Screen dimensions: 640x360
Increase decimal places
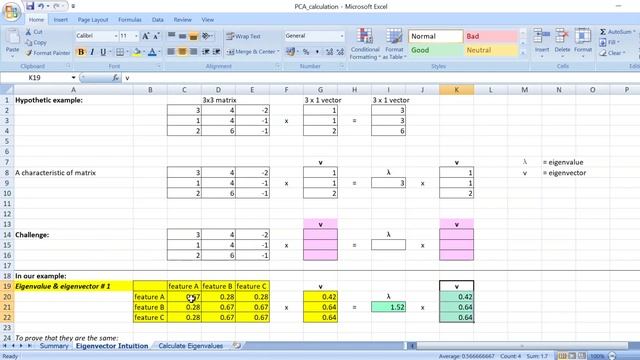[329, 52]
